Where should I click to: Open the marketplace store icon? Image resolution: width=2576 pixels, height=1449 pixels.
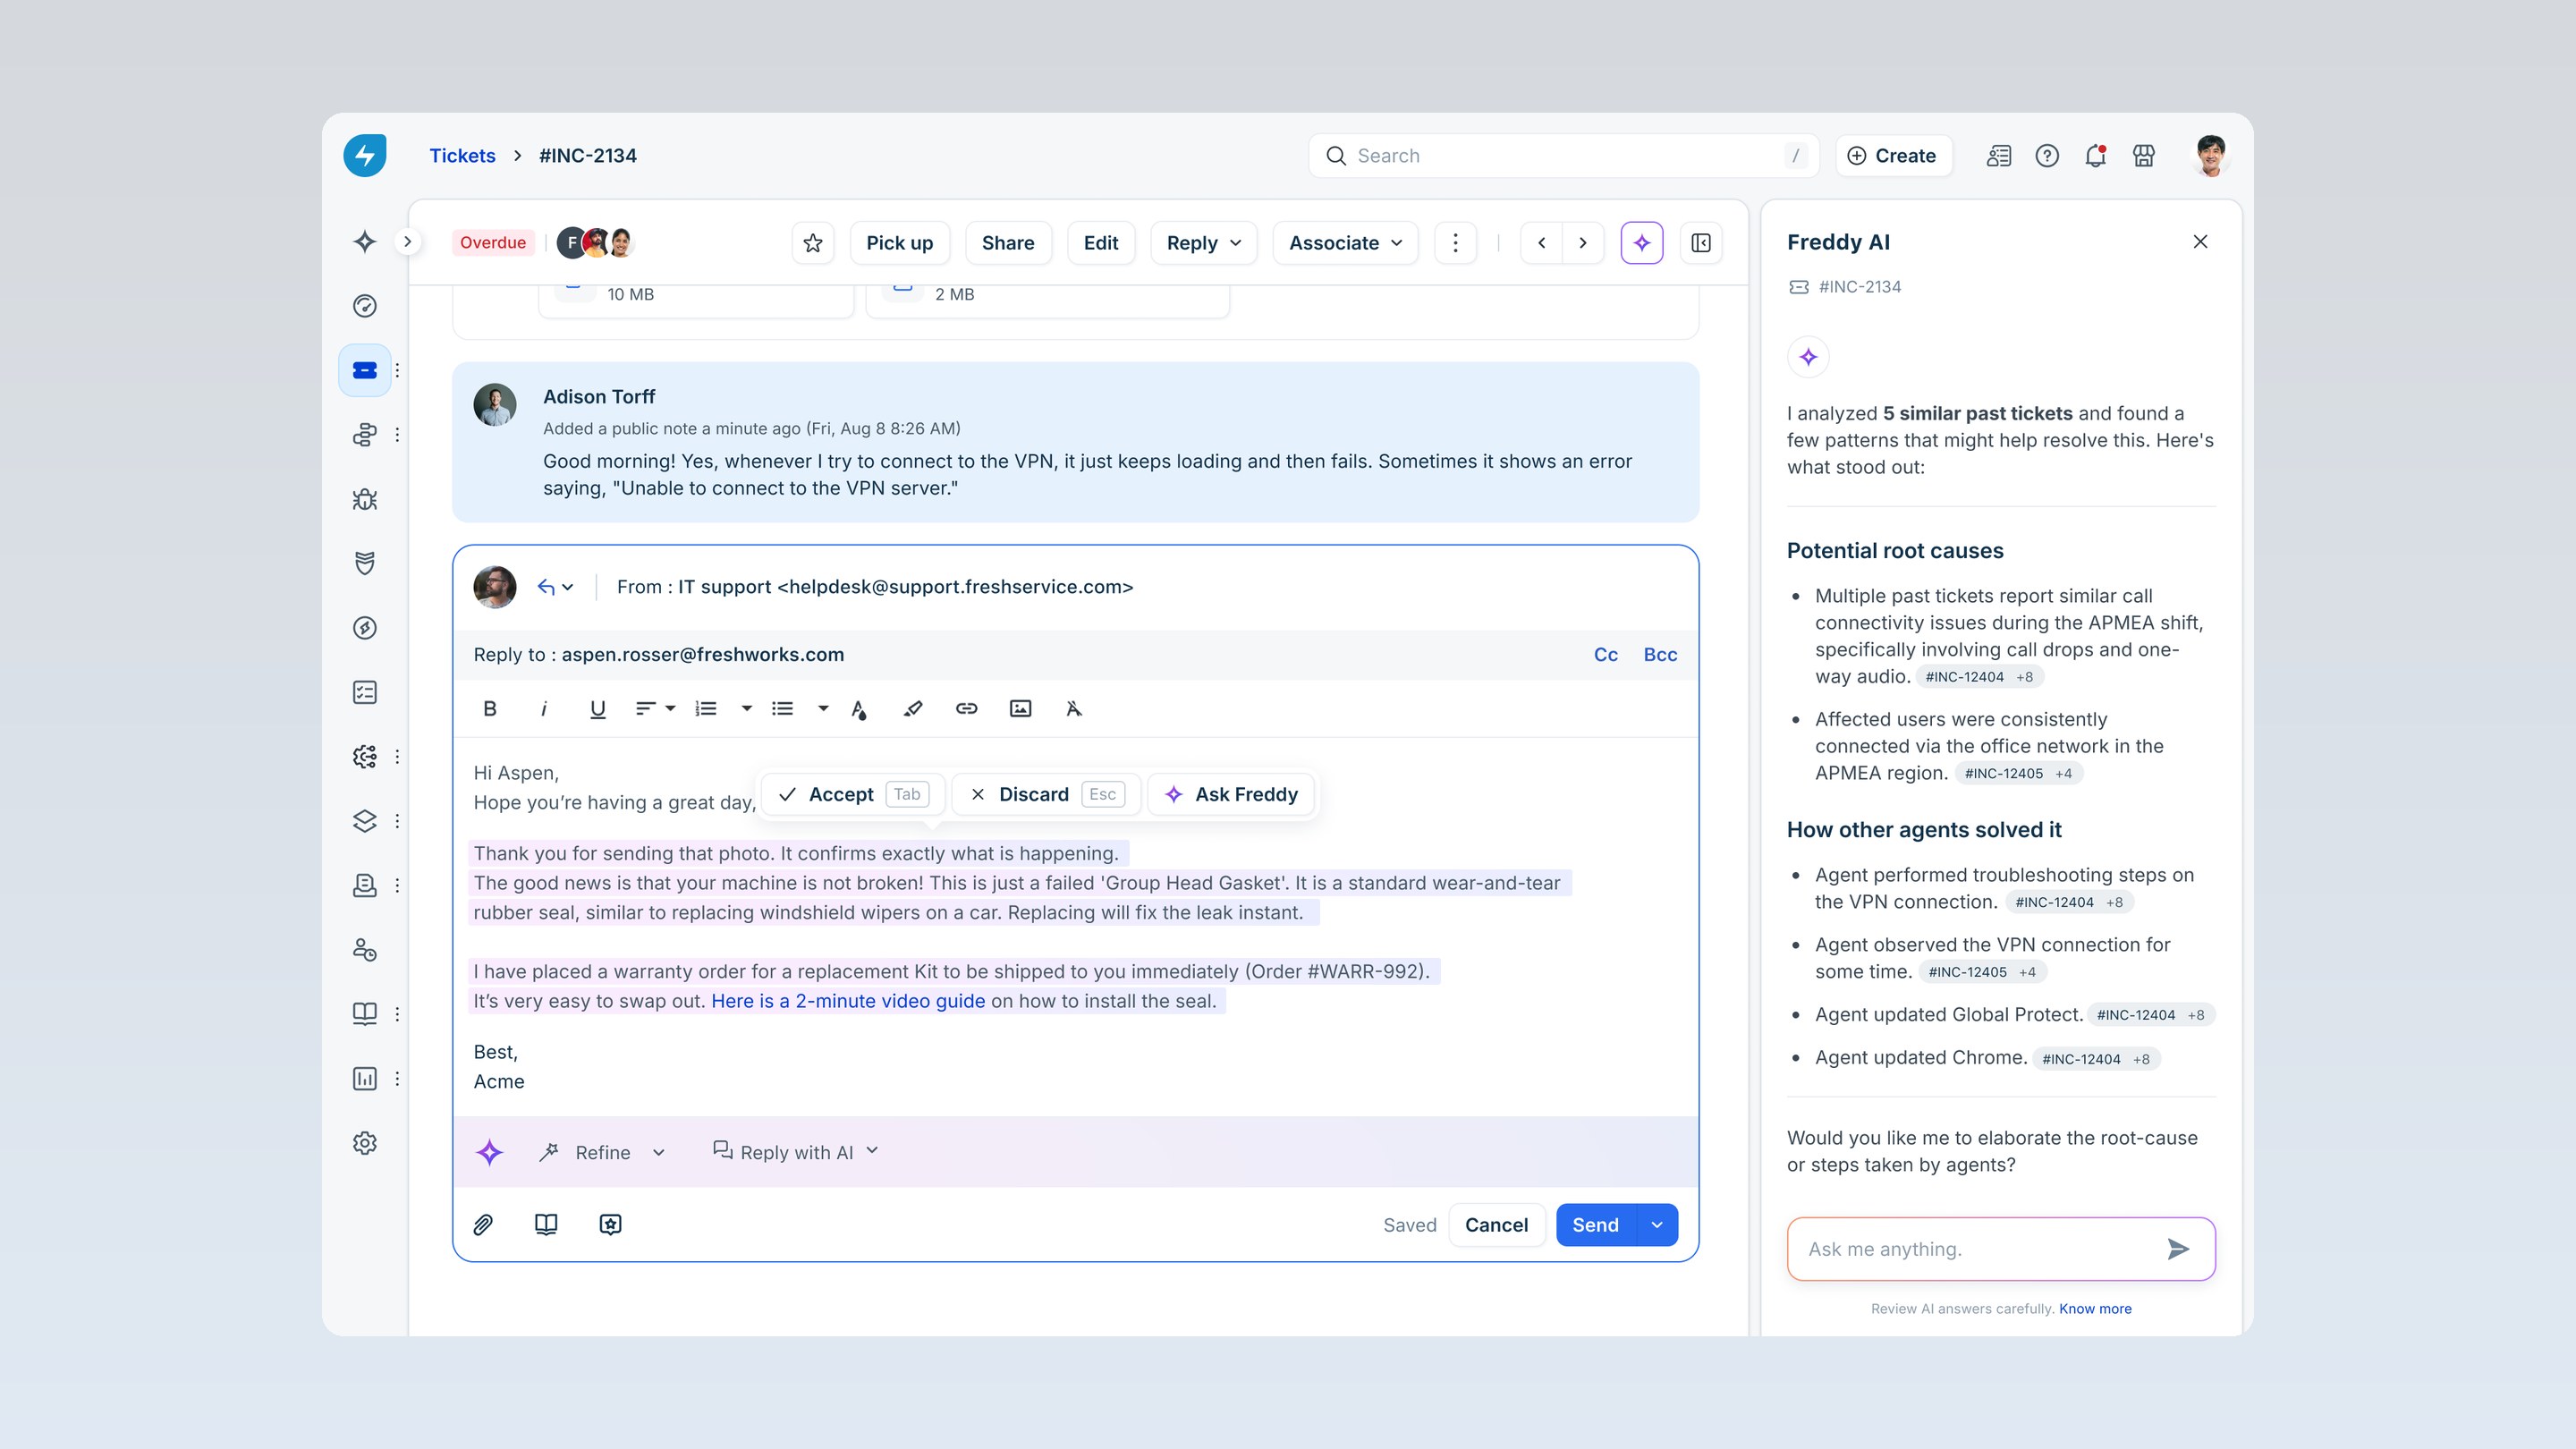click(2143, 156)
